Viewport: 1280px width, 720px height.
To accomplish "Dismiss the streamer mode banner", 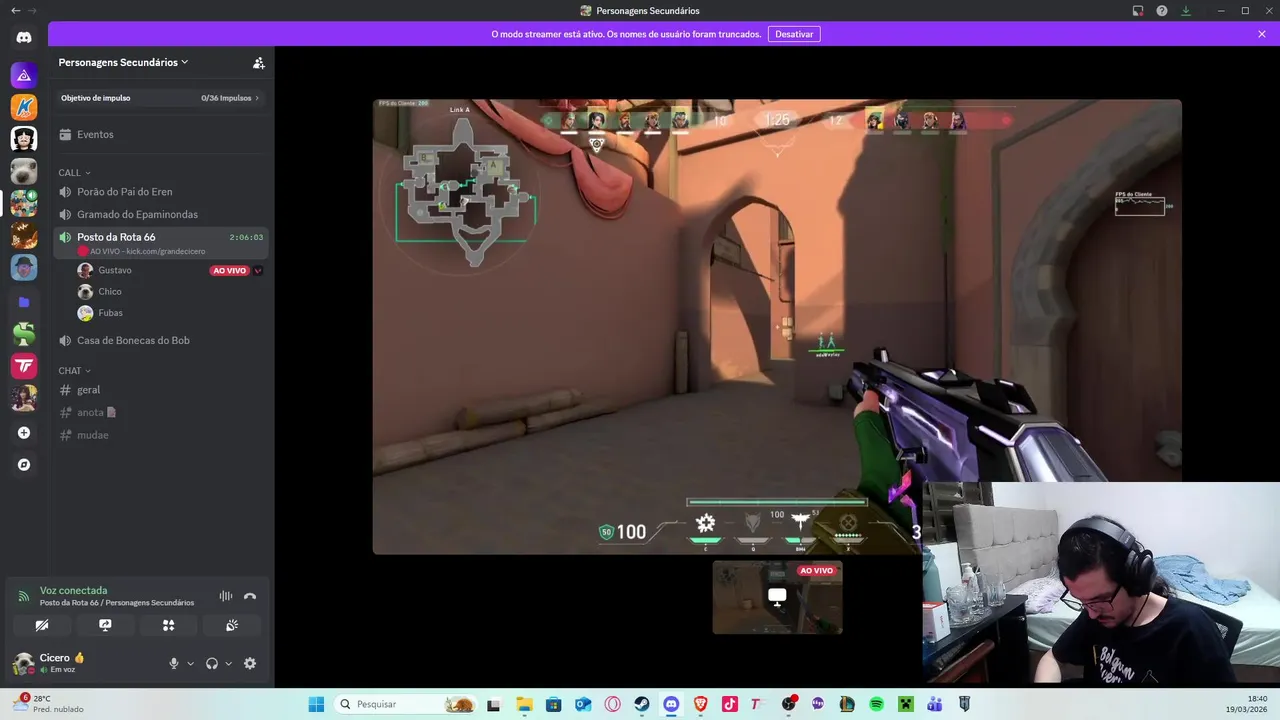I will pyautogui.click(x=1262, y=34).
